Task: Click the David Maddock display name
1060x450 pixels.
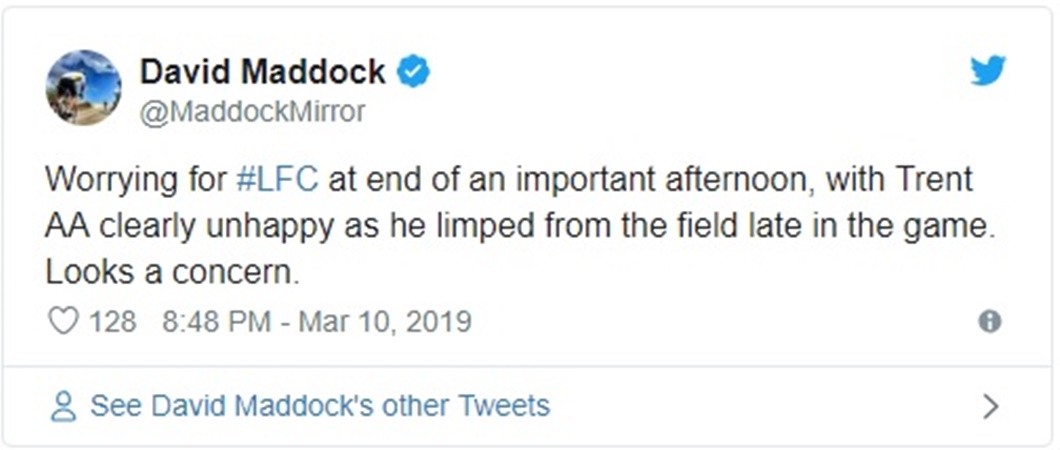Action: (262, 72)
